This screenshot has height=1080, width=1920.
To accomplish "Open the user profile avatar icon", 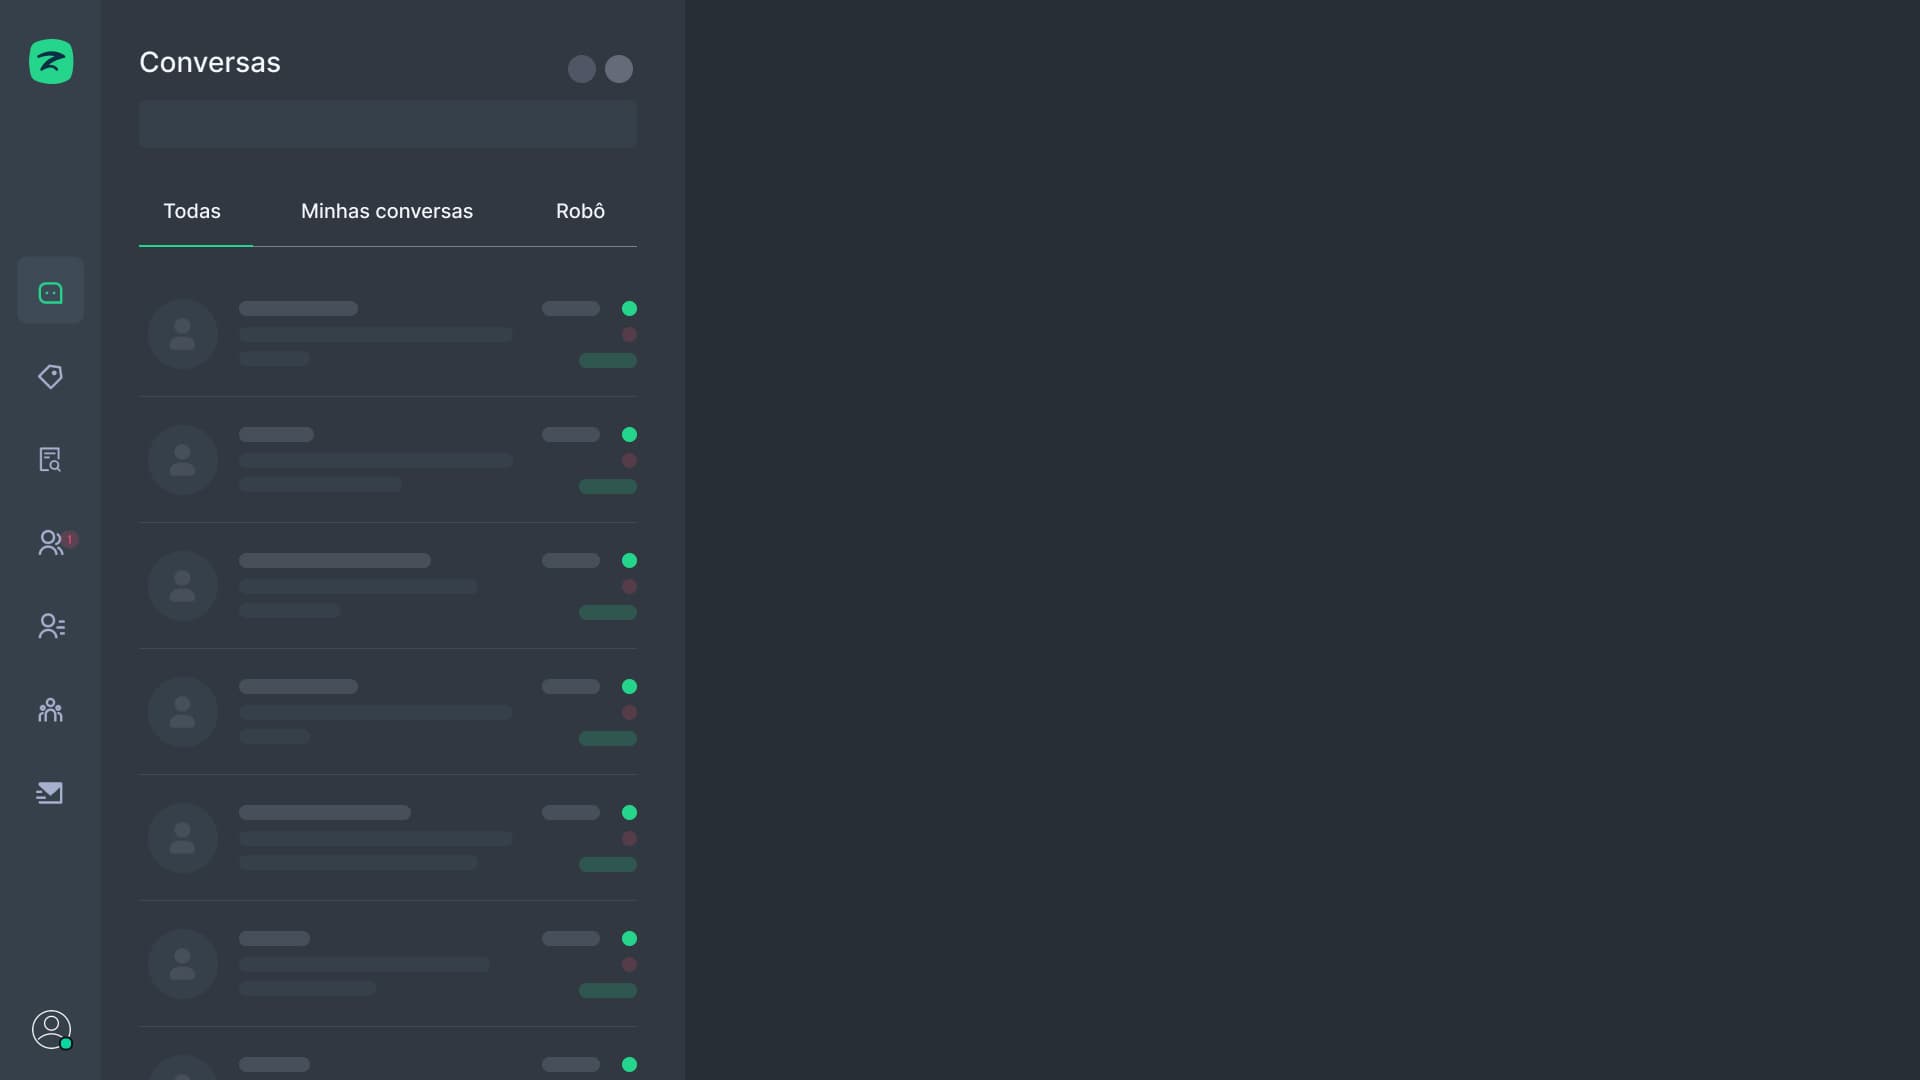I will click(x=51, y=1029).
